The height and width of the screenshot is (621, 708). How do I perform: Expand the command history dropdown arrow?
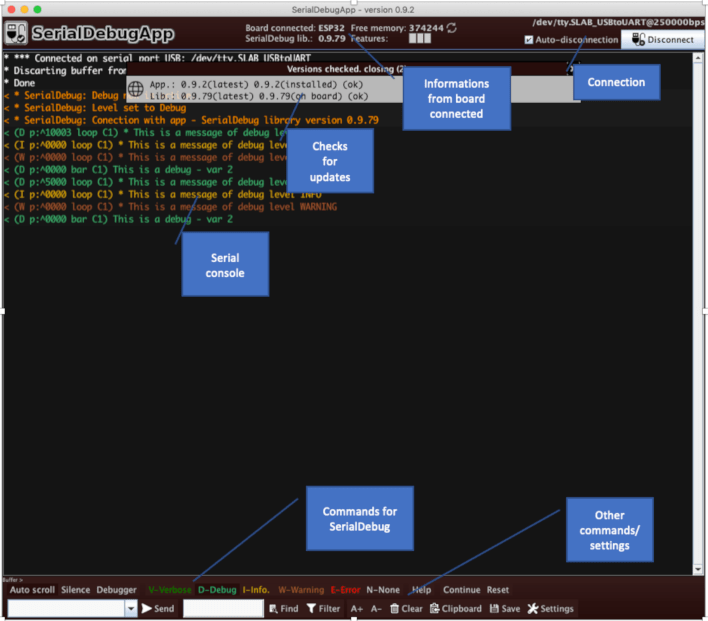point(130,608)
